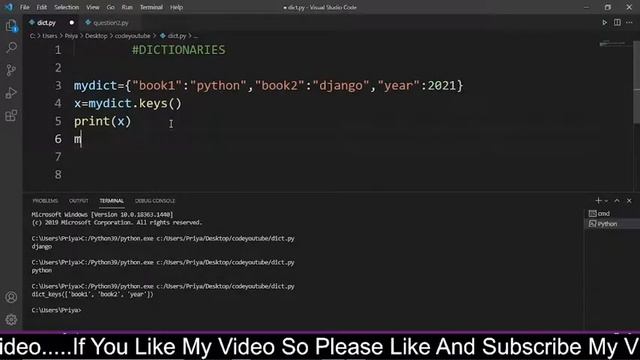Viewport: 640px width, 360px height.
Task: Switch to the Problems panel tab
Action: pyautogui.click(x=45, y=201)
